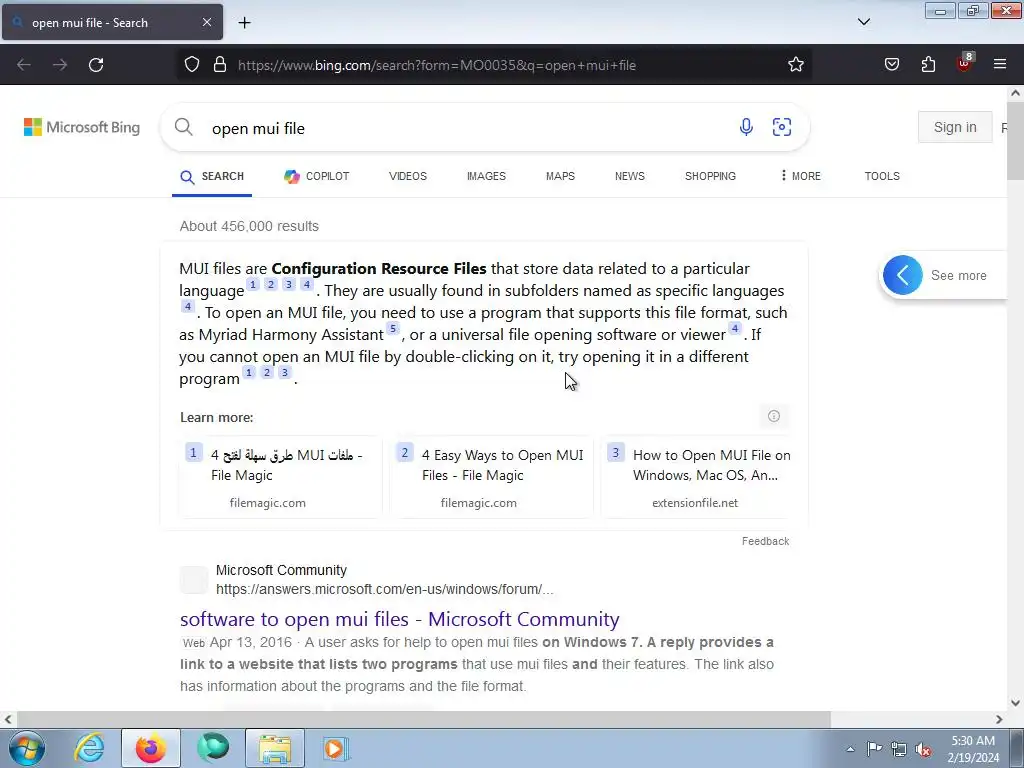Open Windows Explorer folder from taskbar
The height and width of the screenshot is (768, 1024).
click(275, 748)
